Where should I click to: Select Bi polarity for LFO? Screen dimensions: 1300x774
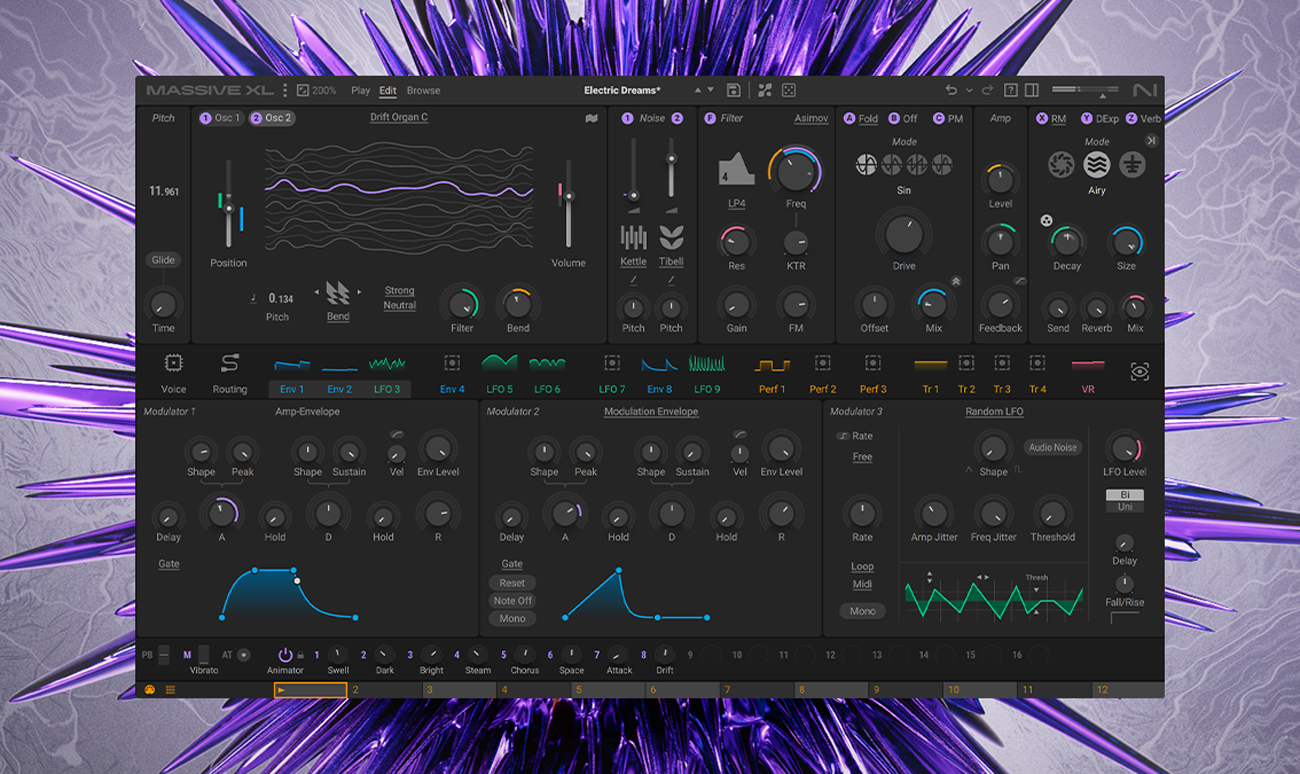pyautogui.click(x=1125, y=495)
